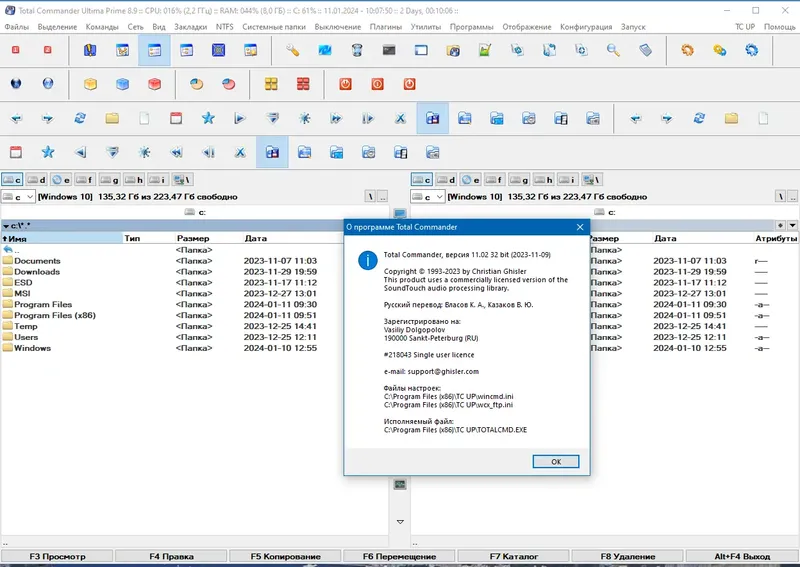Click the F5 Копирование button
The width and height of the screenshot is (800, 567).
pos(285,556)
